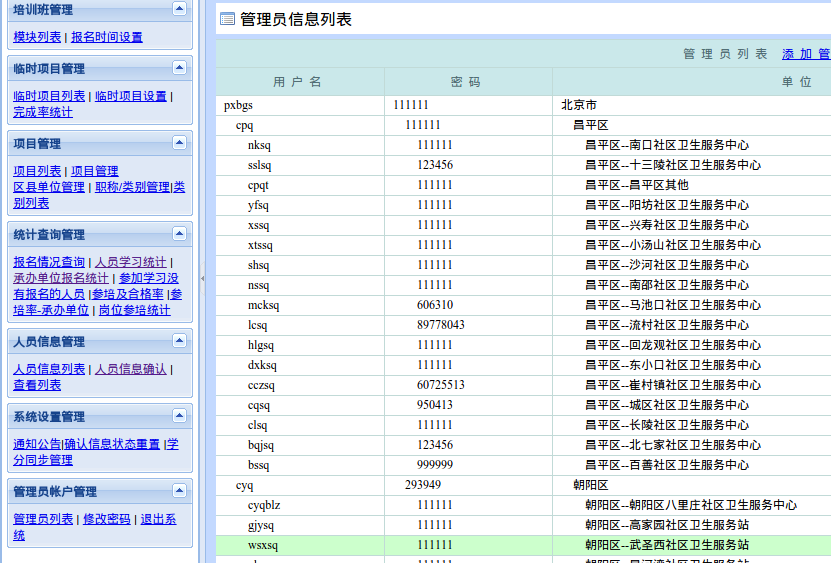Open the 报名情况查询 link
This screenshot has height=563, width=831.
(49, 262)
